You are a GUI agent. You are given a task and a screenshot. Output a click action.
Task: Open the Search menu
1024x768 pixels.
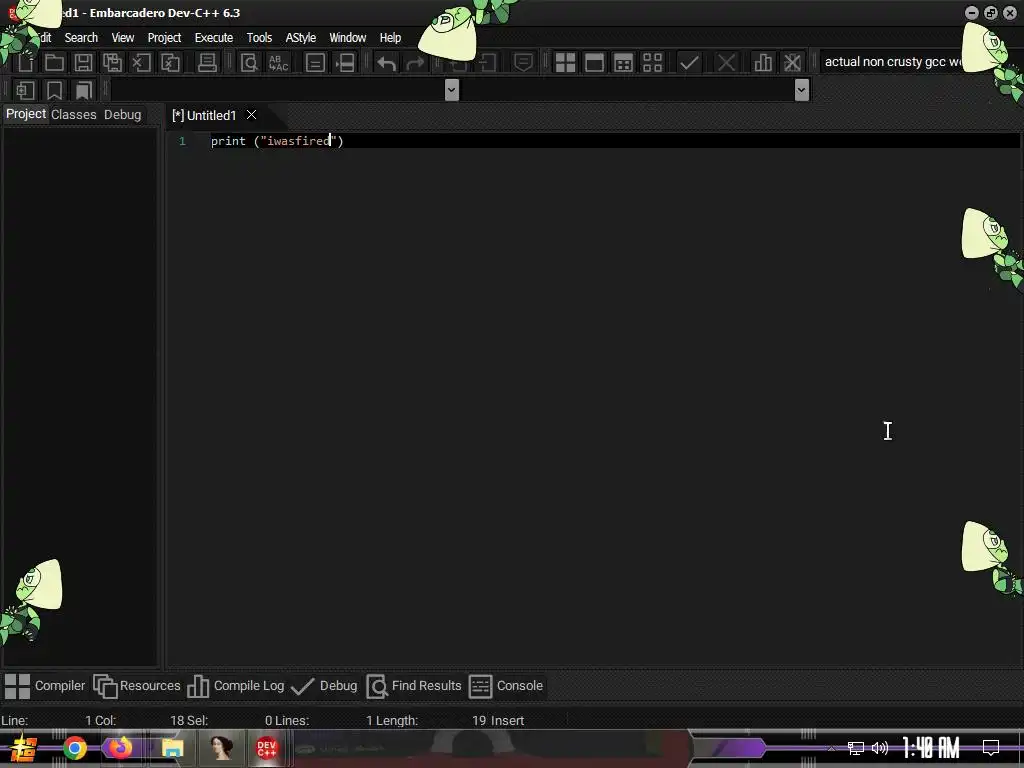coord(81,38)
